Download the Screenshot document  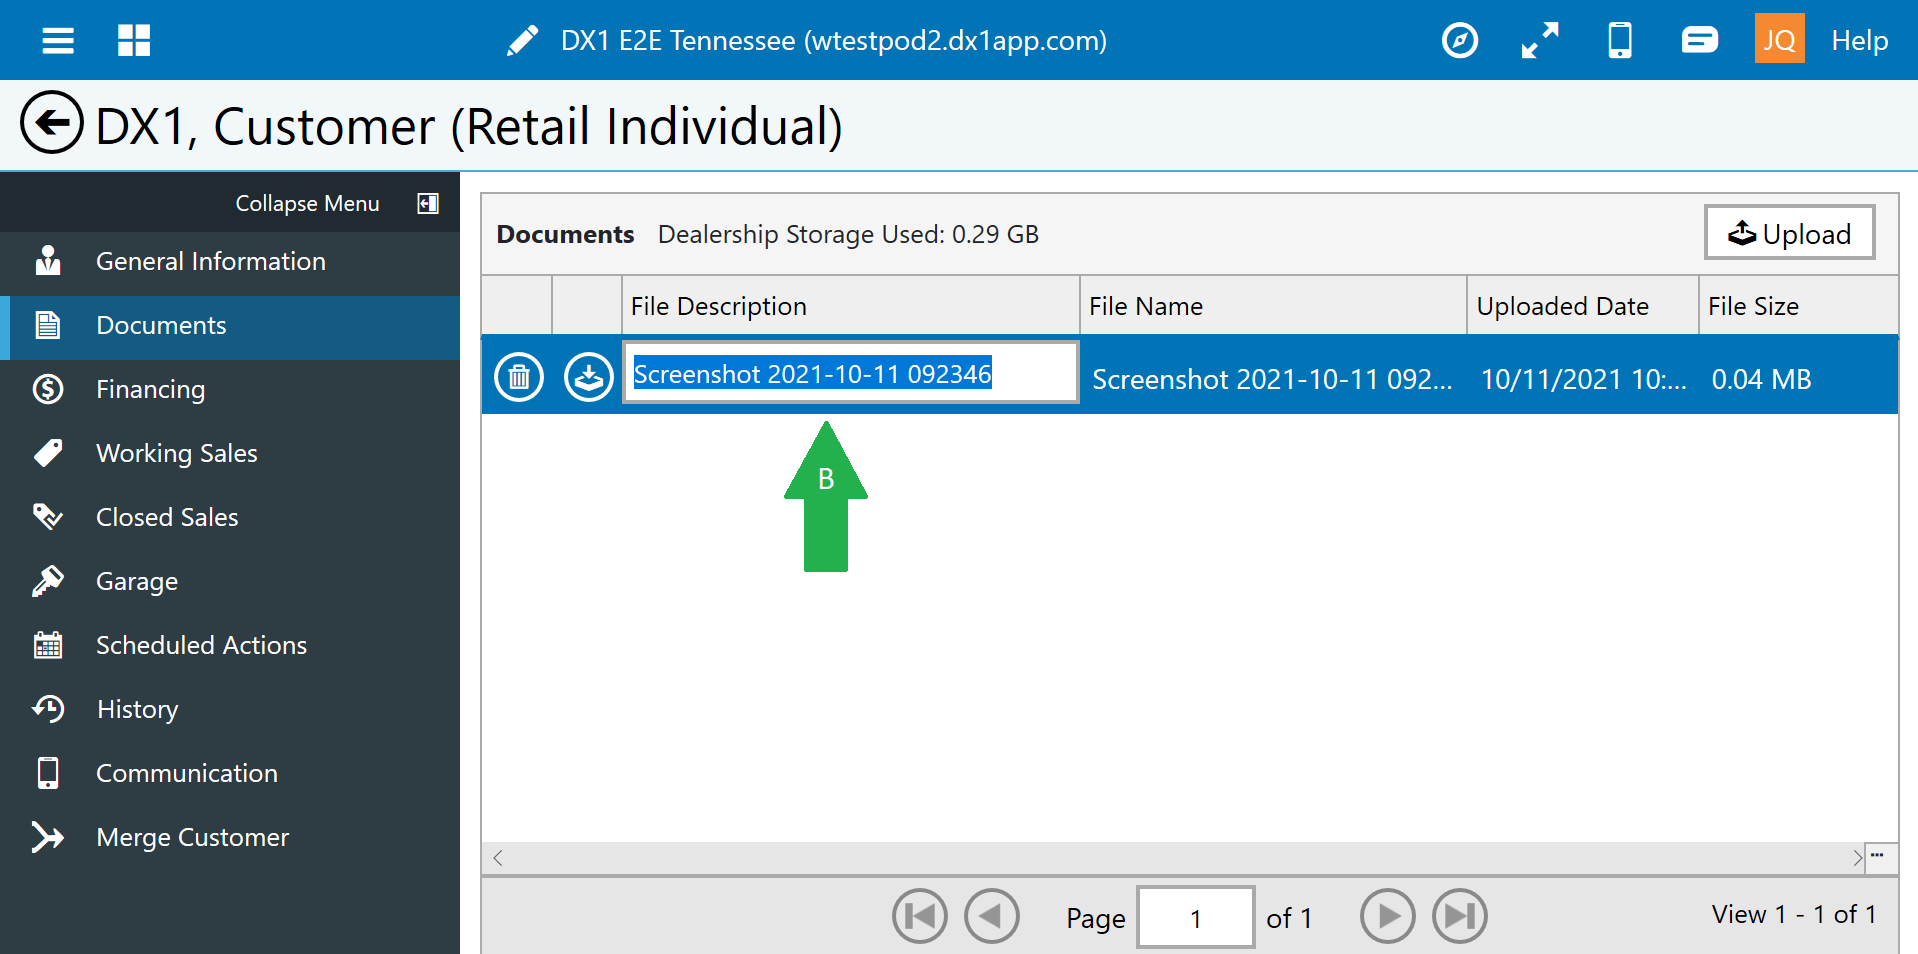[x=589, y=377]
